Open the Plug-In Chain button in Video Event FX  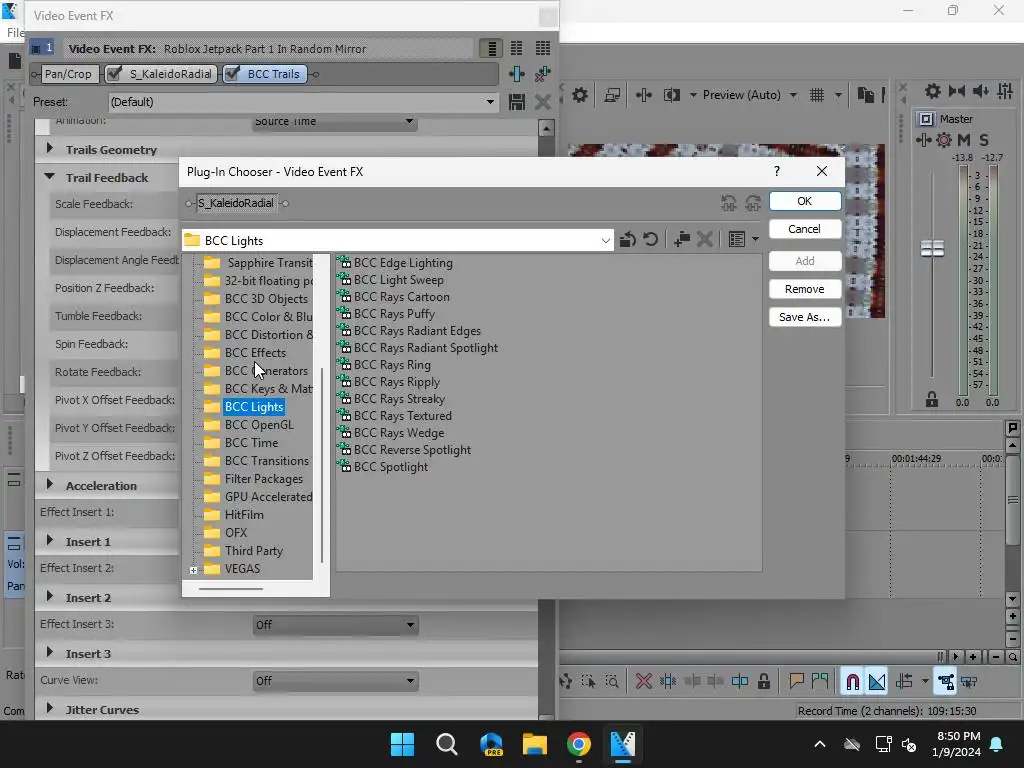517,74
